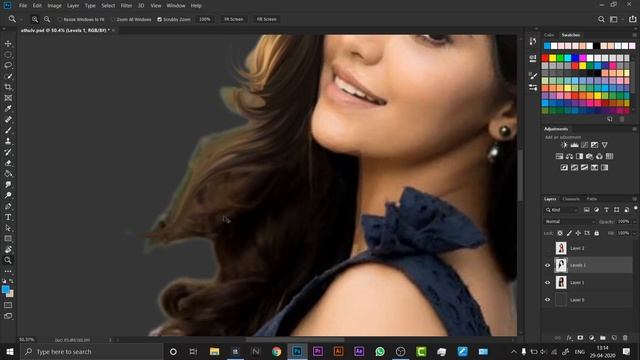Hide the Levels 1 layer

click(x=548, y=265)
